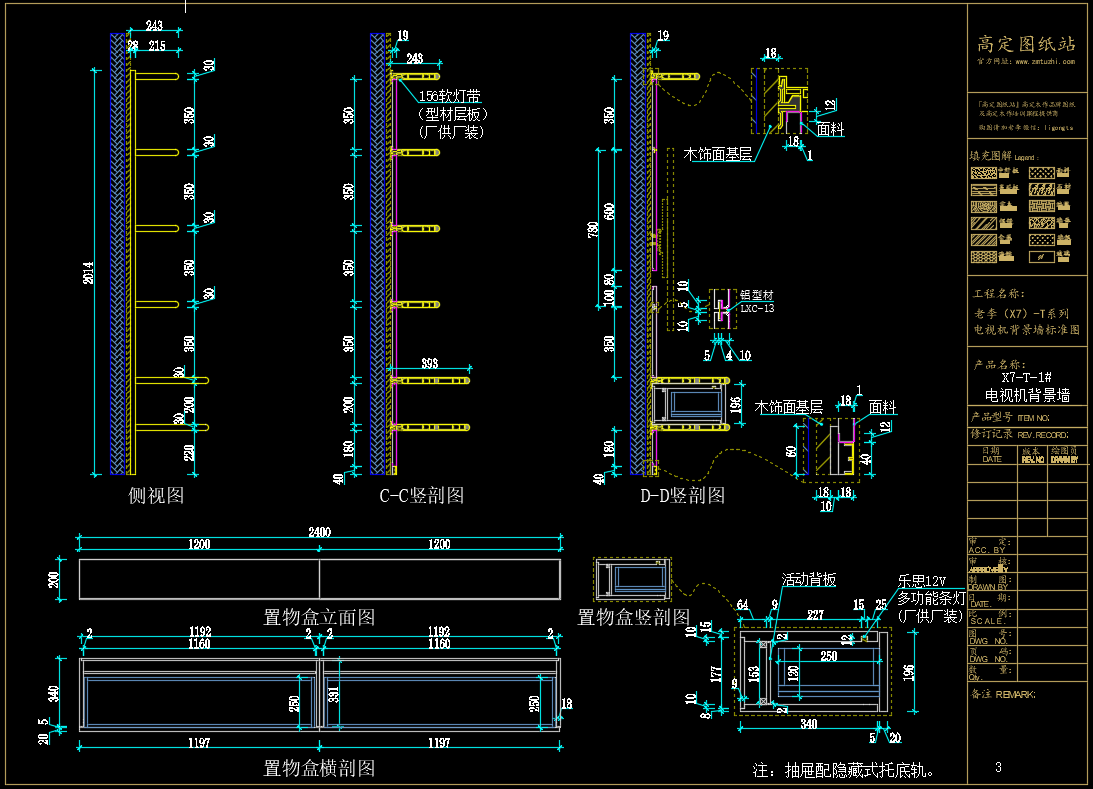Select the D-D竖剖图 section label
Viewport: 1093px width, 789px height.
coord(682,496)
